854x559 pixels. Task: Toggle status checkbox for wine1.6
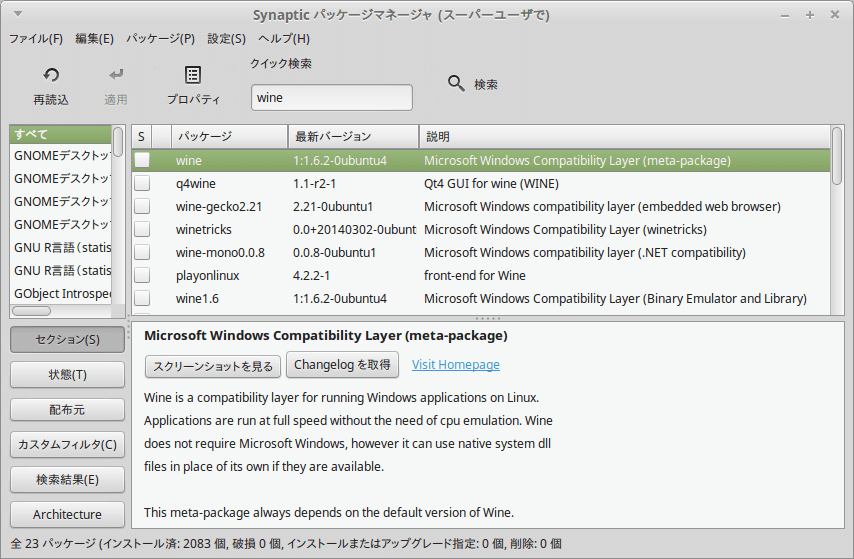tap(142, 298)
